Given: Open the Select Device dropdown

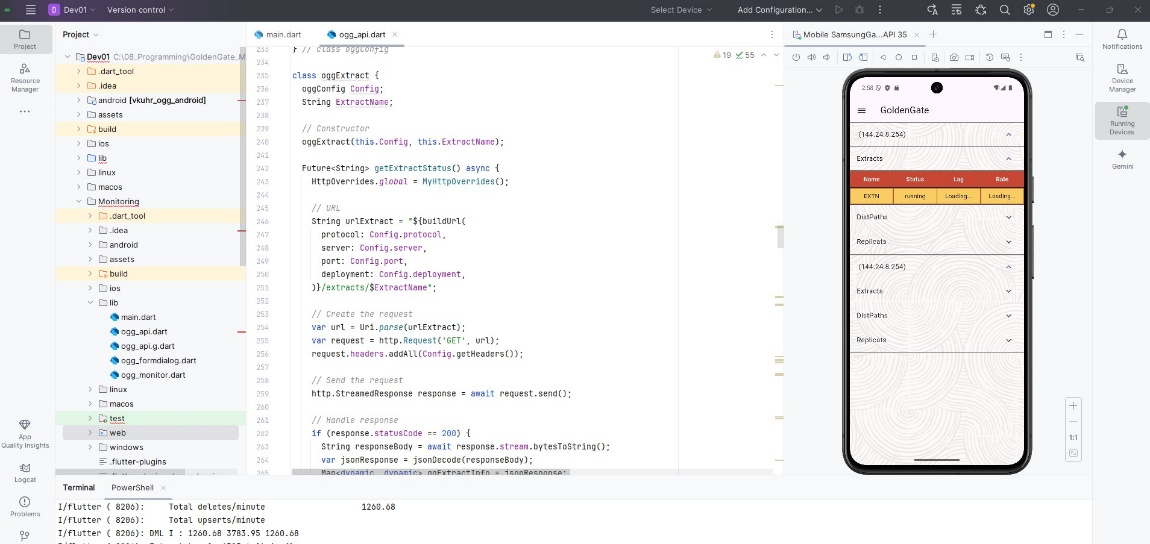Looking at the screenshot, I should (681, 10).
